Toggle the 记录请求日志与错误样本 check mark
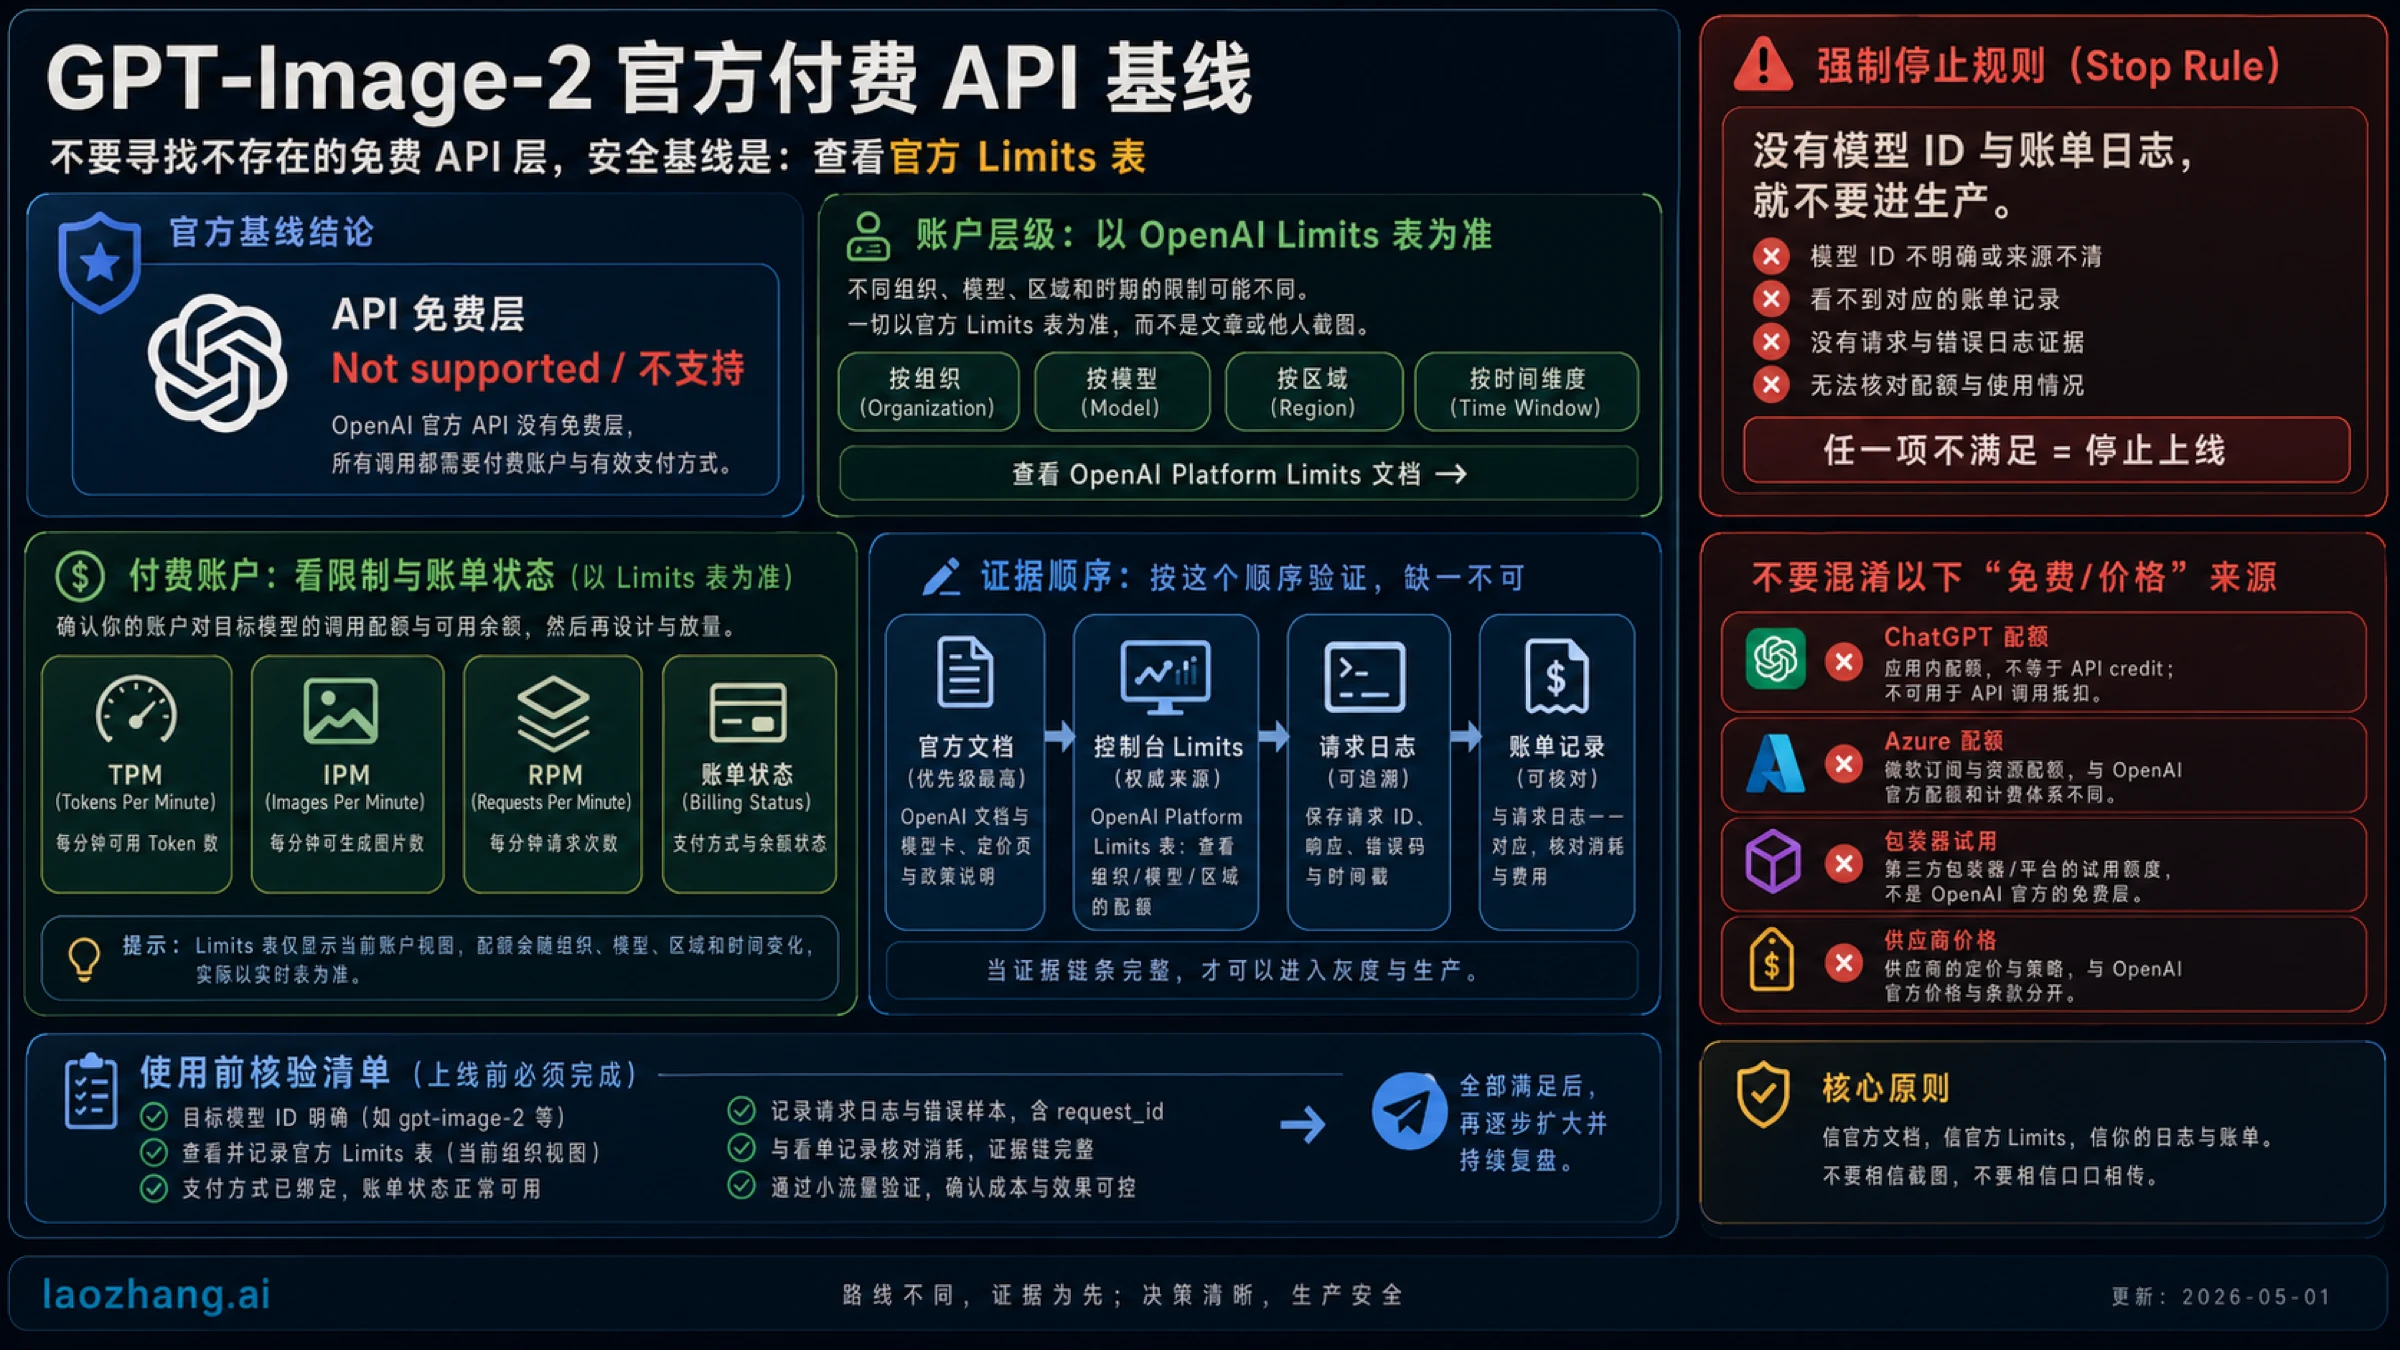 click(741, 1110)
